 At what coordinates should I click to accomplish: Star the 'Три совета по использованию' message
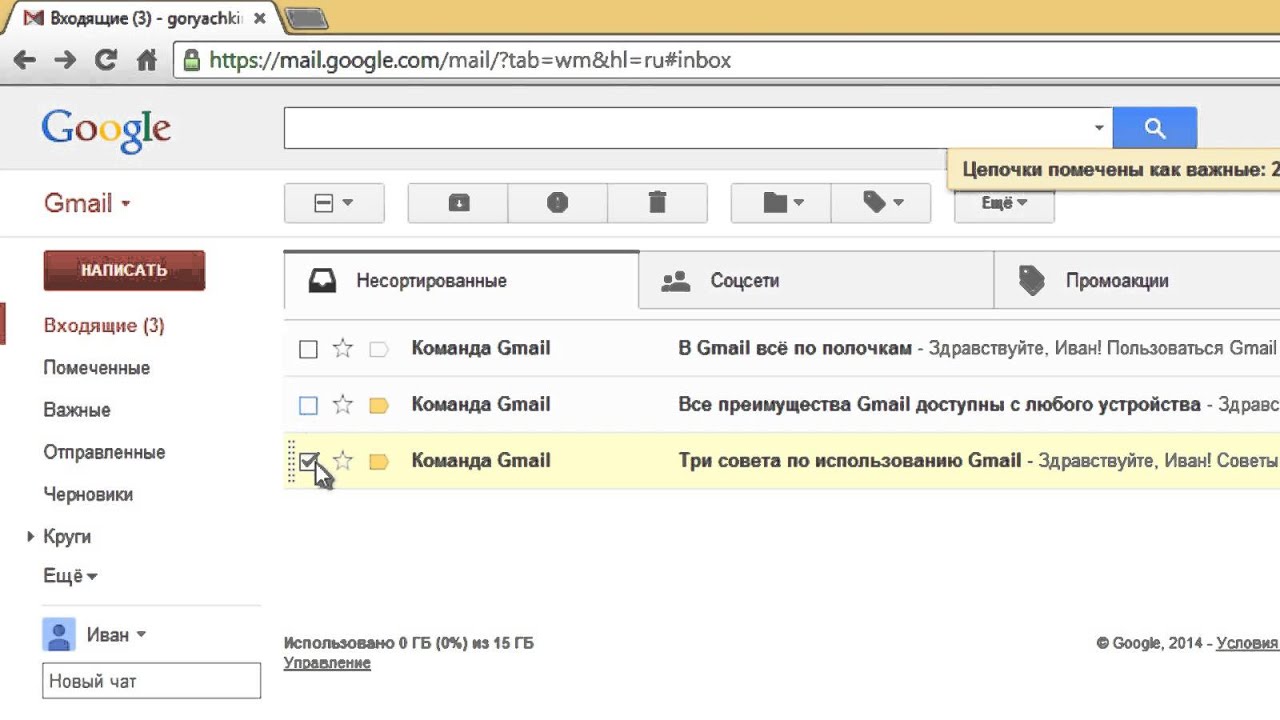pyautogui.click(x=343, y=460)
